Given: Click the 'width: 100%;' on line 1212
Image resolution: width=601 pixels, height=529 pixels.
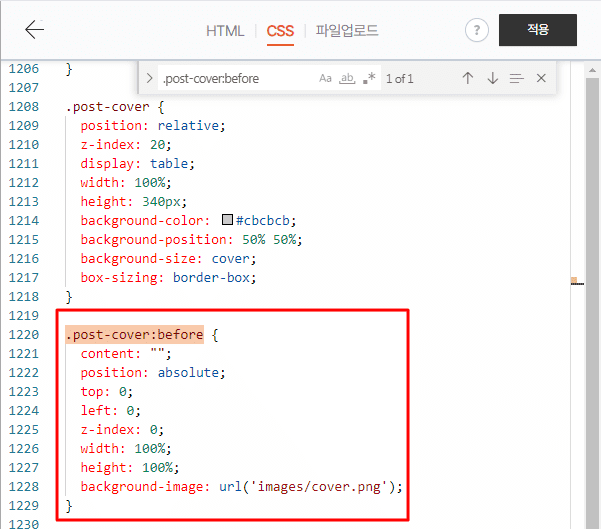Looking at the screenshot, I should coord(126,182).
